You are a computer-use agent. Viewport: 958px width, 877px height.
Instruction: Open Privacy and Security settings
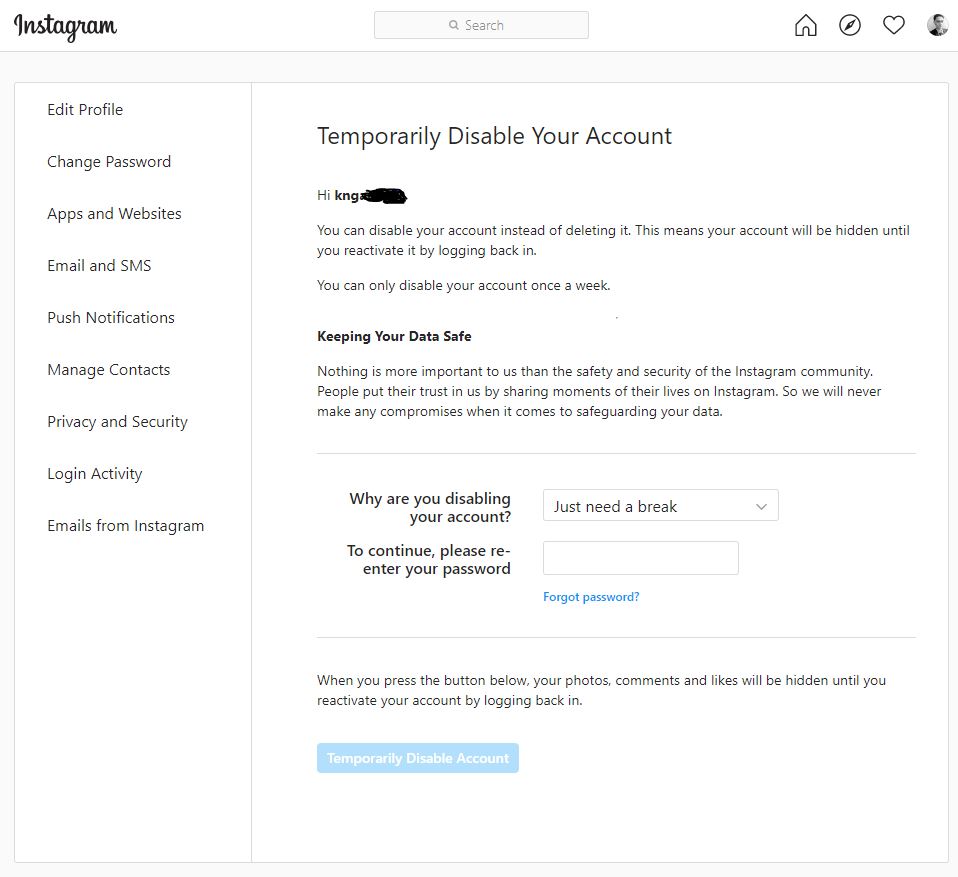[x=117, y=422]
